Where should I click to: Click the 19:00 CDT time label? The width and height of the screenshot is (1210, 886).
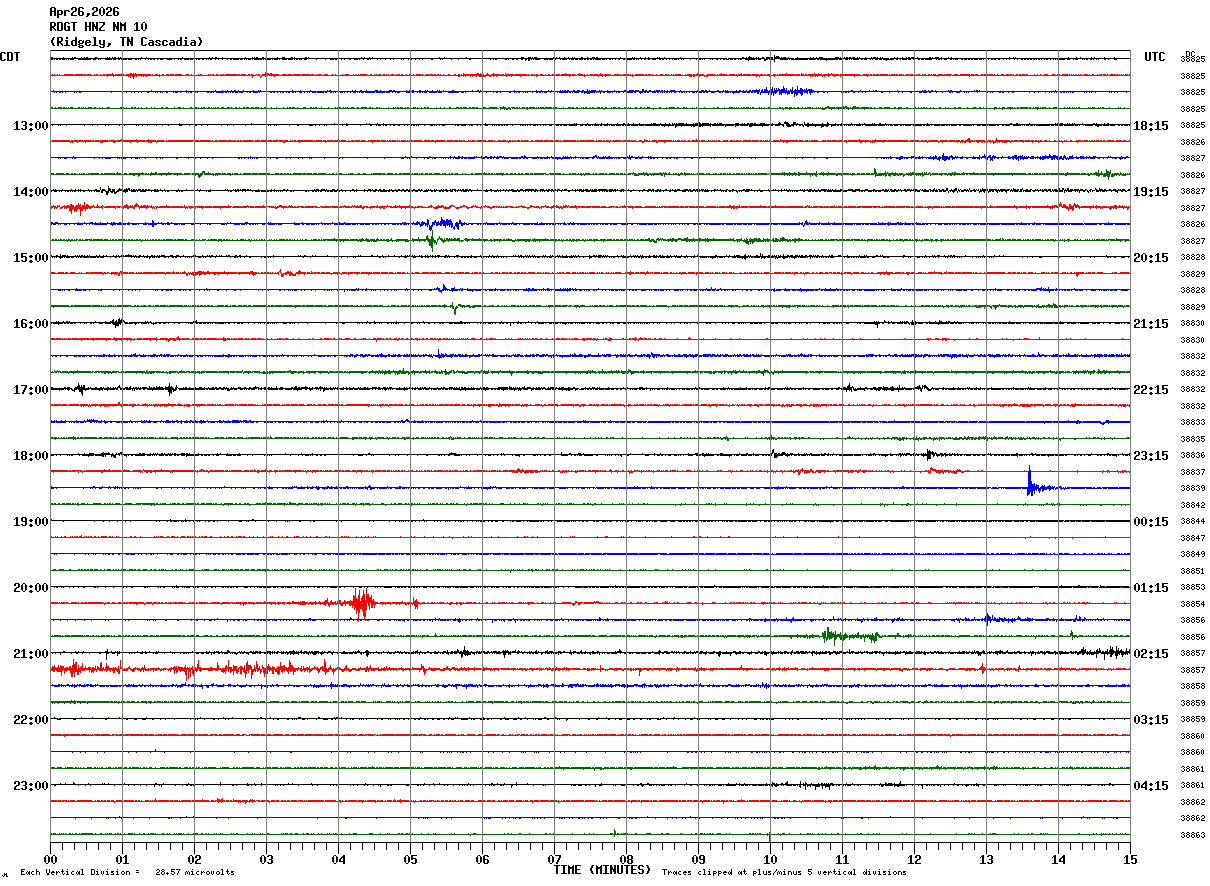point(31,522)
